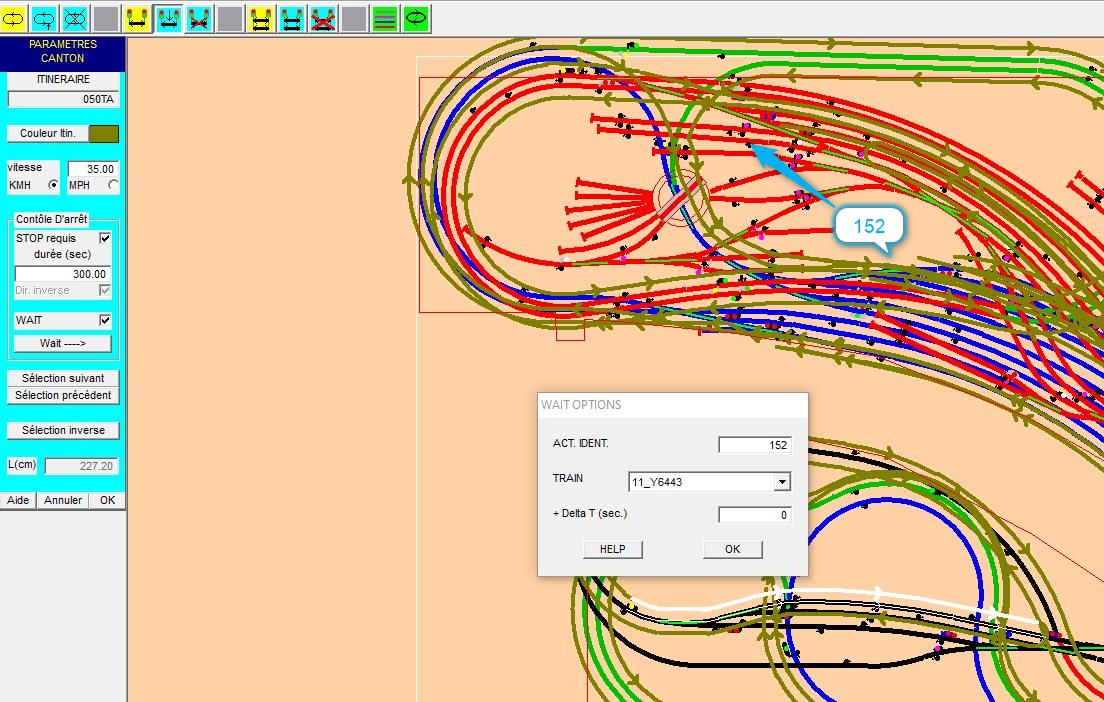The width and height of the screenshot is (1104, 702).
Task: Click the Annuler button
Action: click(63, 500)
